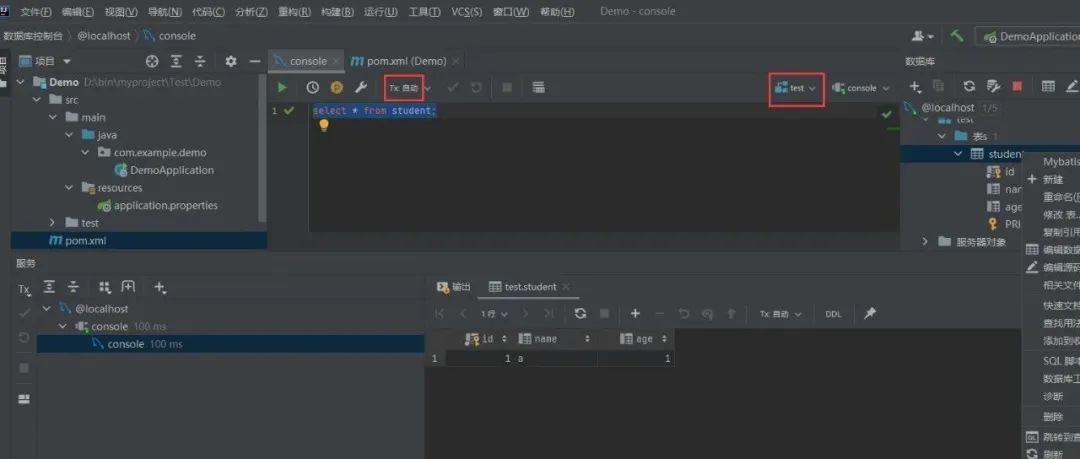
Task: Switch to the 输出 output tab
Action: pyautogui.click(x=455, y=287)
